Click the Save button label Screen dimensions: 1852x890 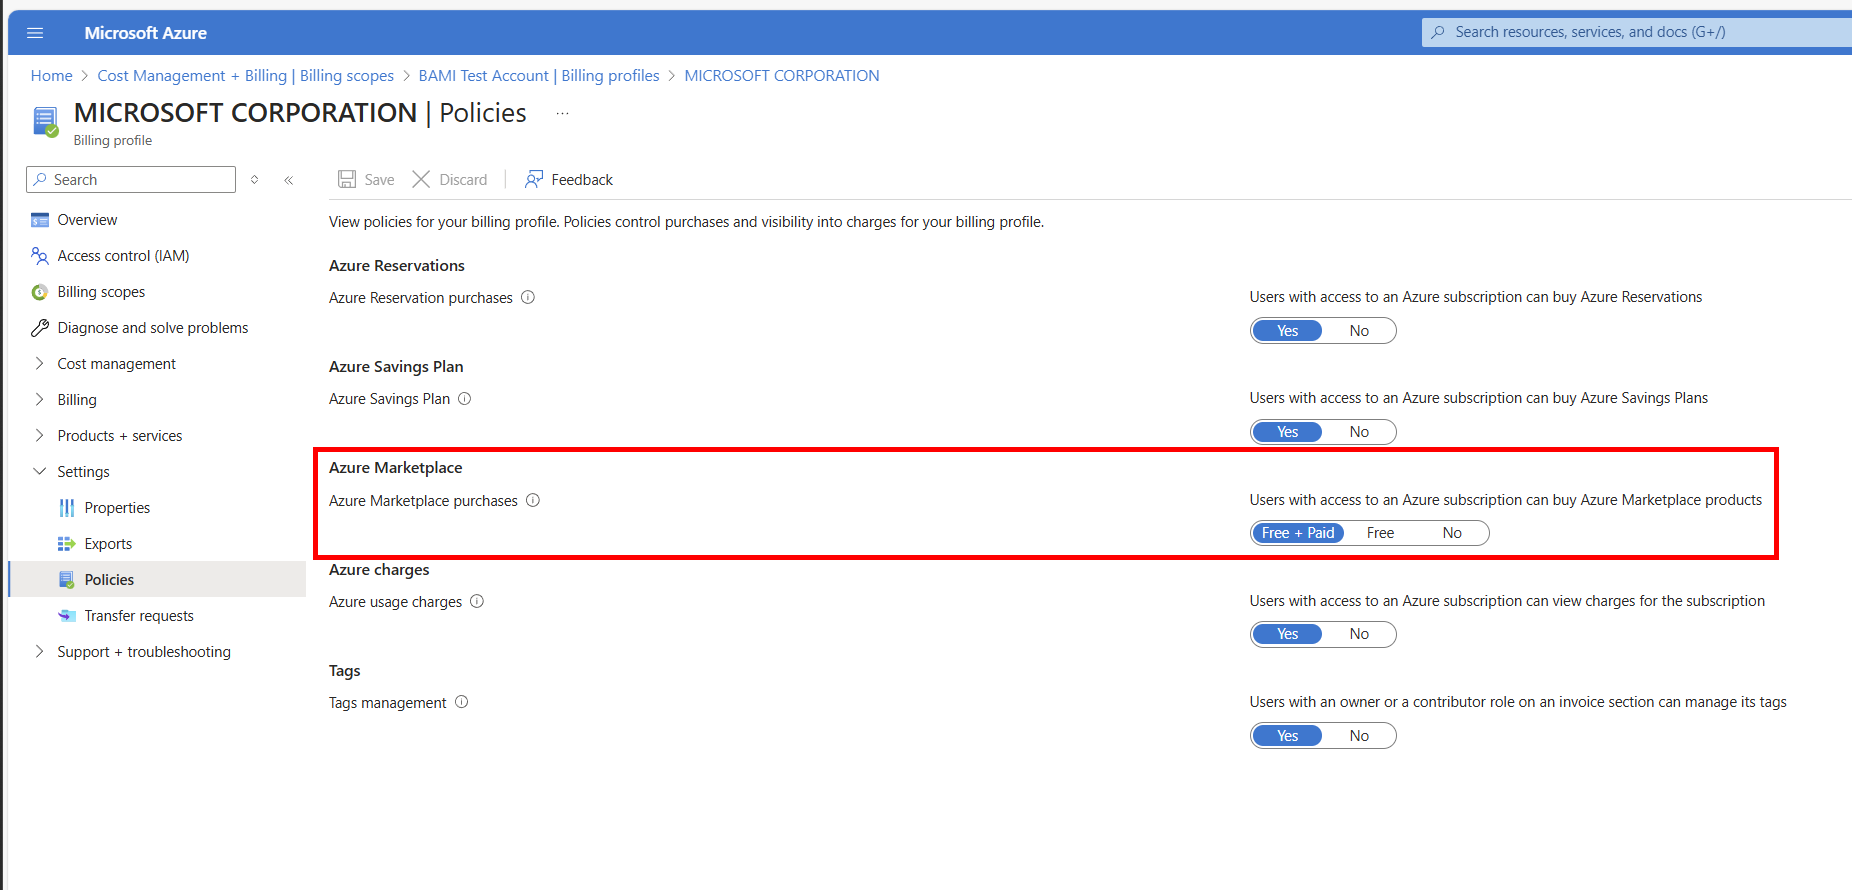tap(379, 180)
